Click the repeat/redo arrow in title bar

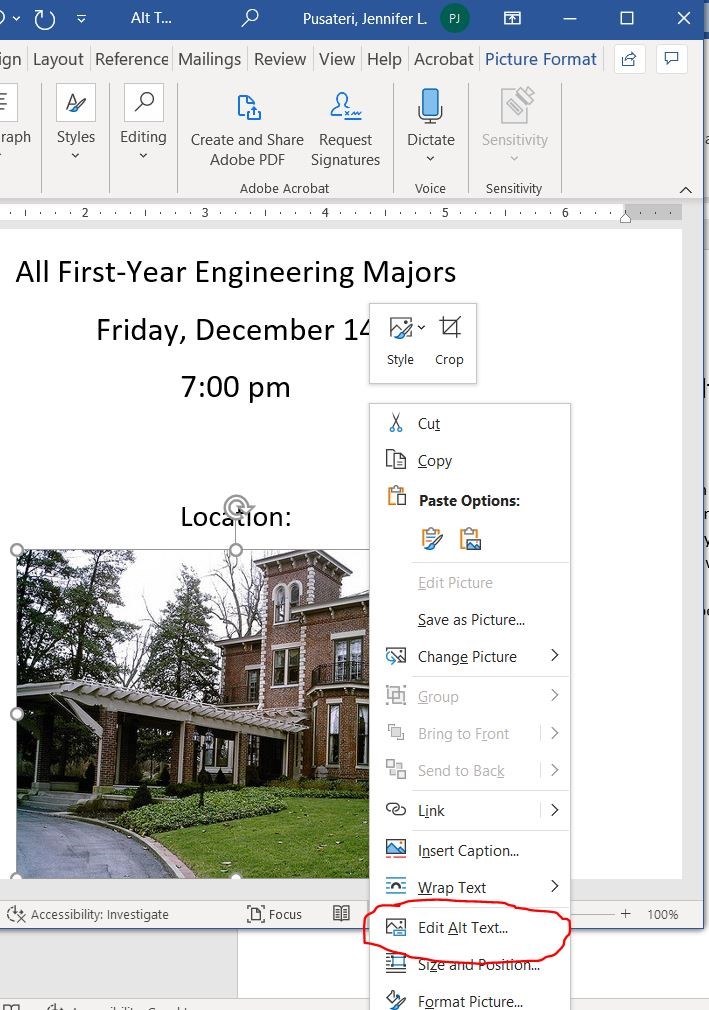point(45,18)
